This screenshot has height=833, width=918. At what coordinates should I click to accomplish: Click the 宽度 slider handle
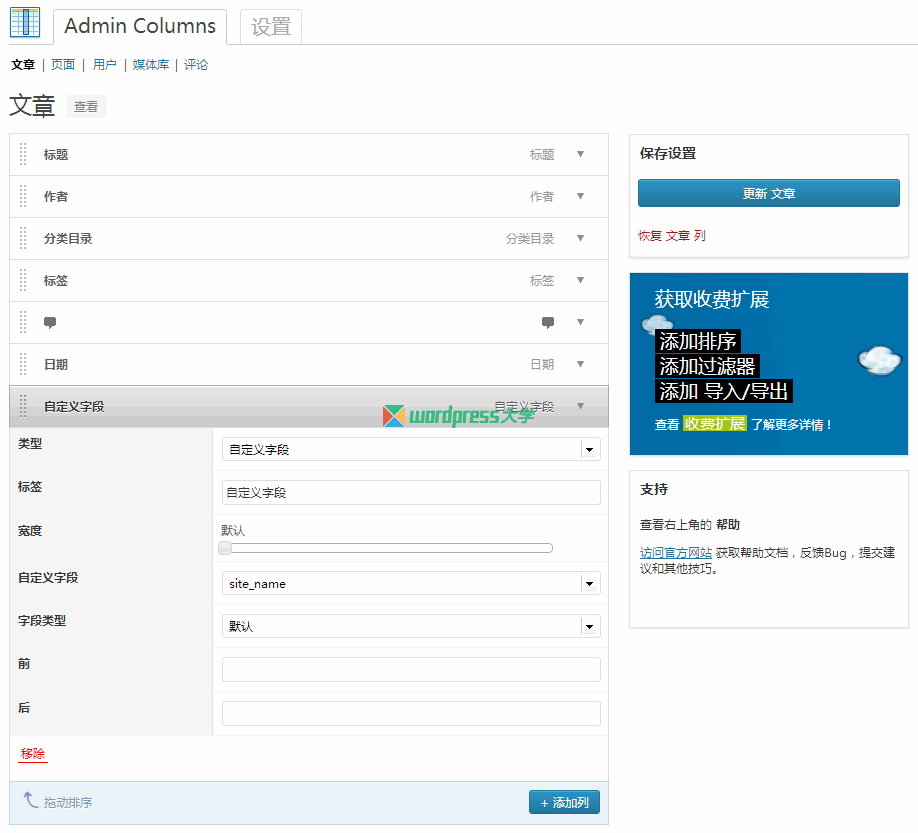(x=225, y=548)
